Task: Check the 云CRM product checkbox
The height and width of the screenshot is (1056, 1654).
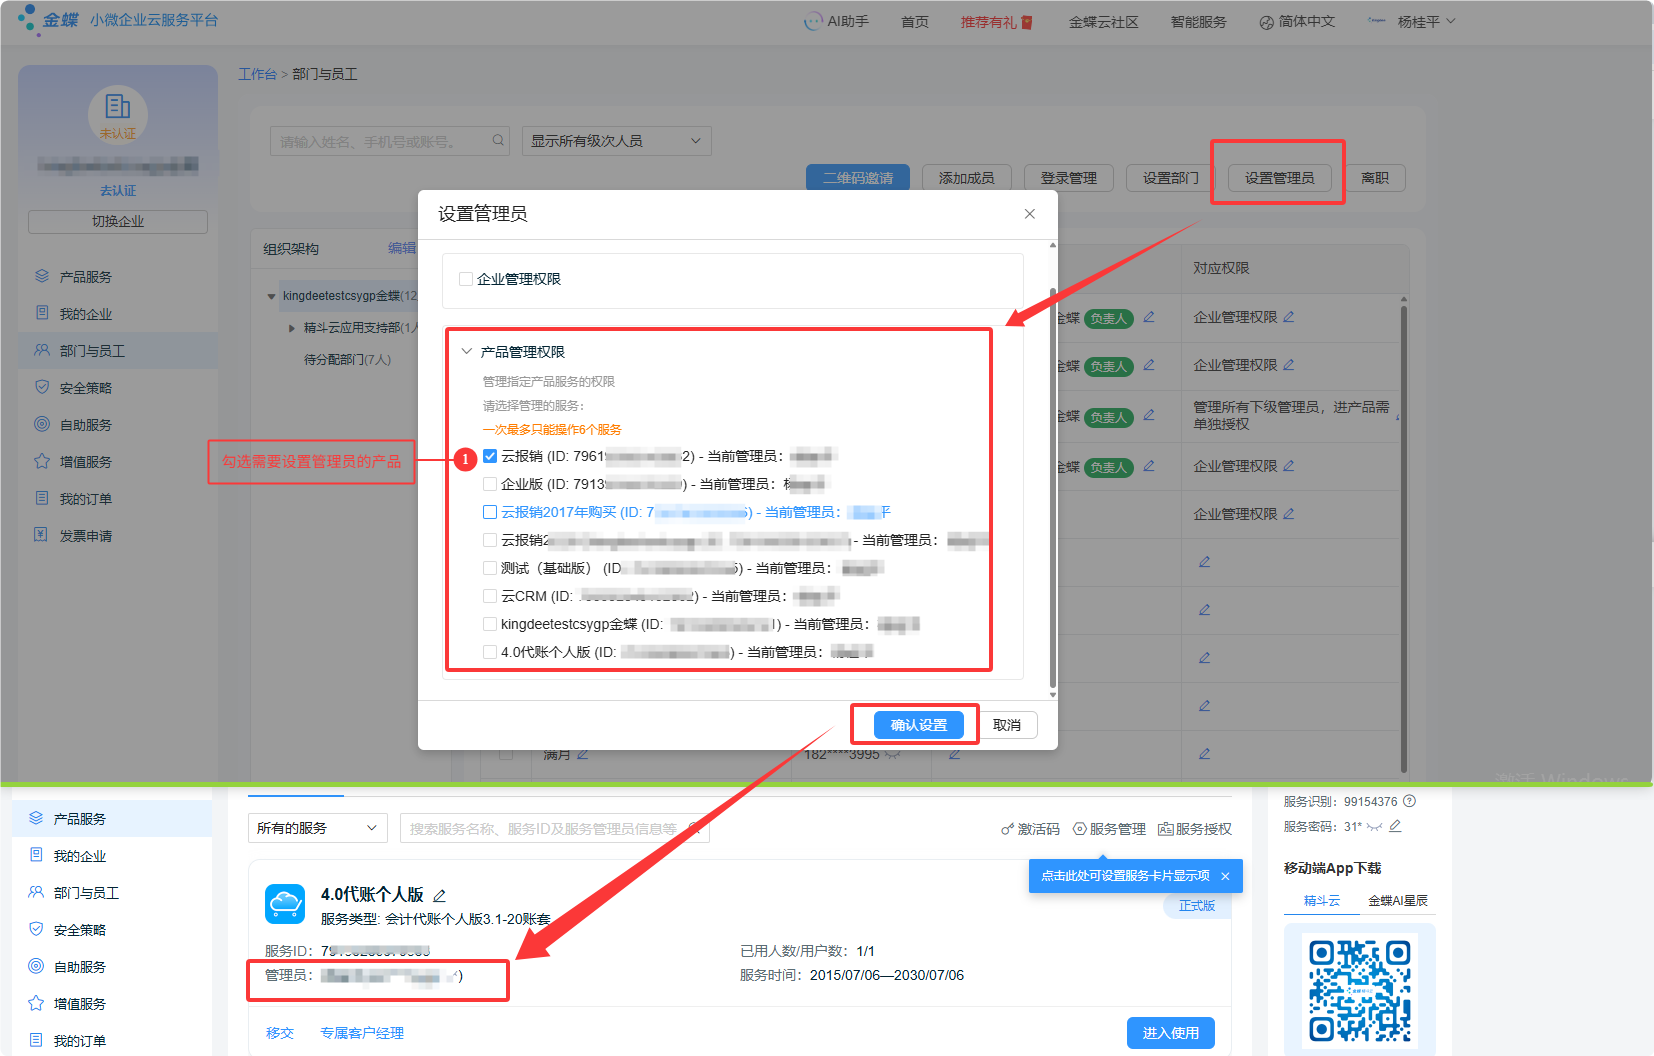Action: pyautogui.click(x=490, y=596)
